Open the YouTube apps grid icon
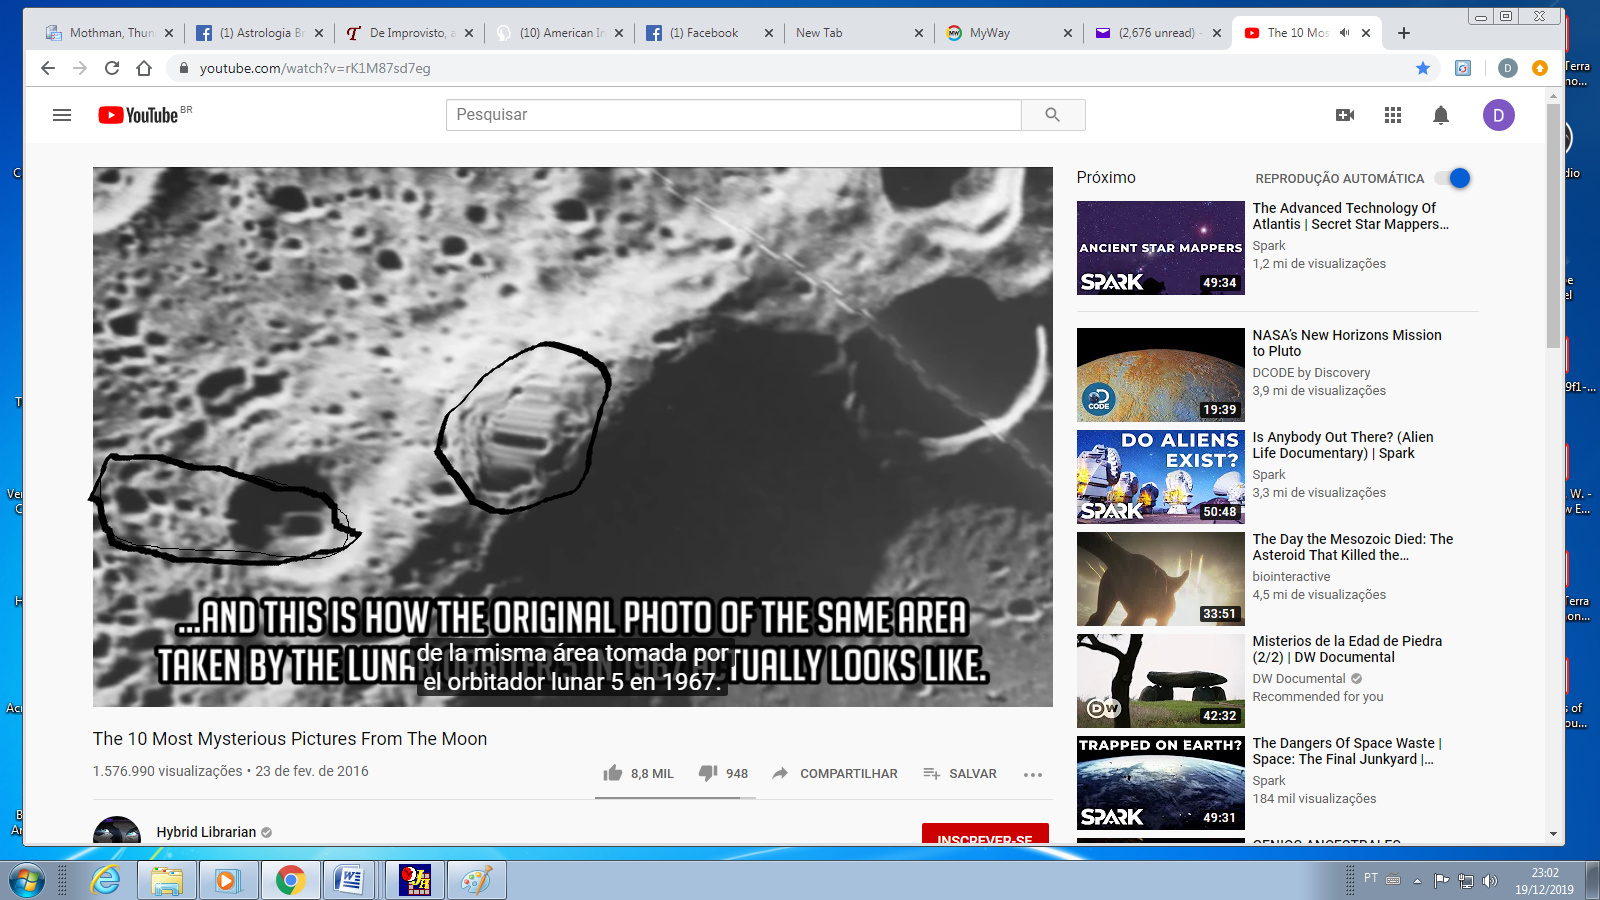This screenshot has width=1600, height=900. 1393,115
